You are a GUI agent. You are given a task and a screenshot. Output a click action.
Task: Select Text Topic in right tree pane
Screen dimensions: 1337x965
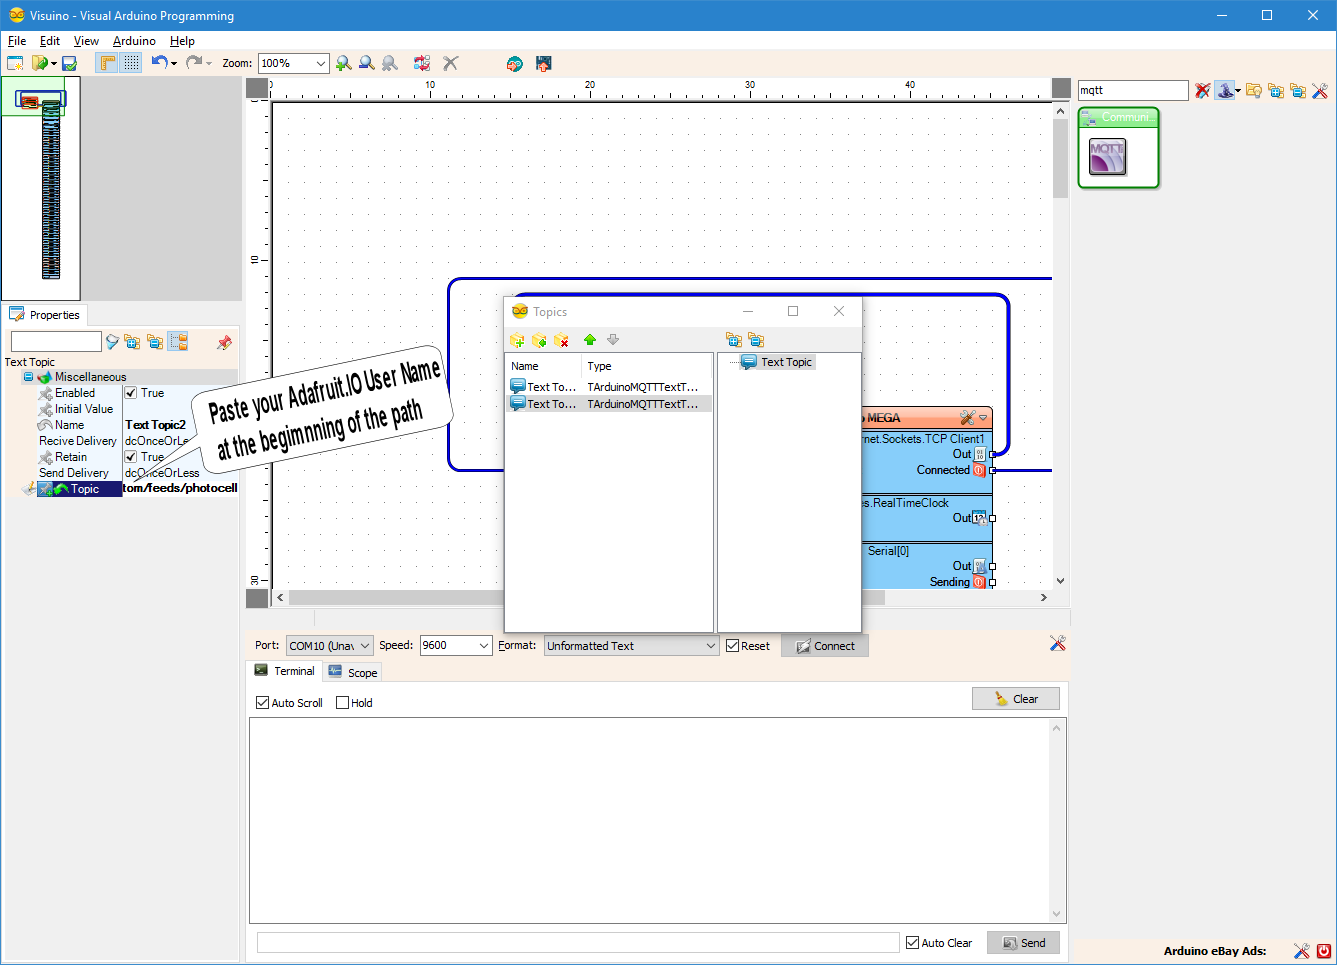pyautogui.click(x=777, y=362)
